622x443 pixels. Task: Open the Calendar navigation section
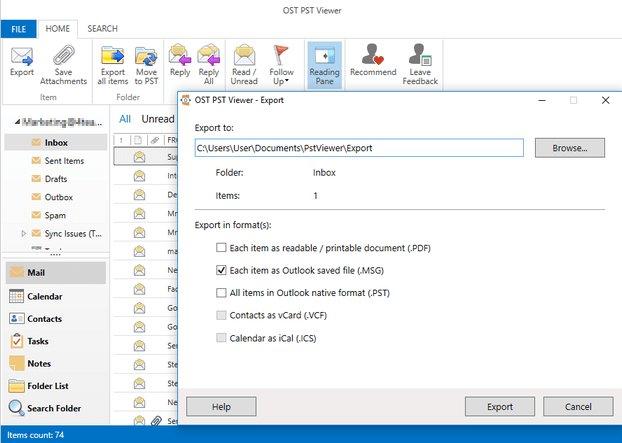(56, 296)
